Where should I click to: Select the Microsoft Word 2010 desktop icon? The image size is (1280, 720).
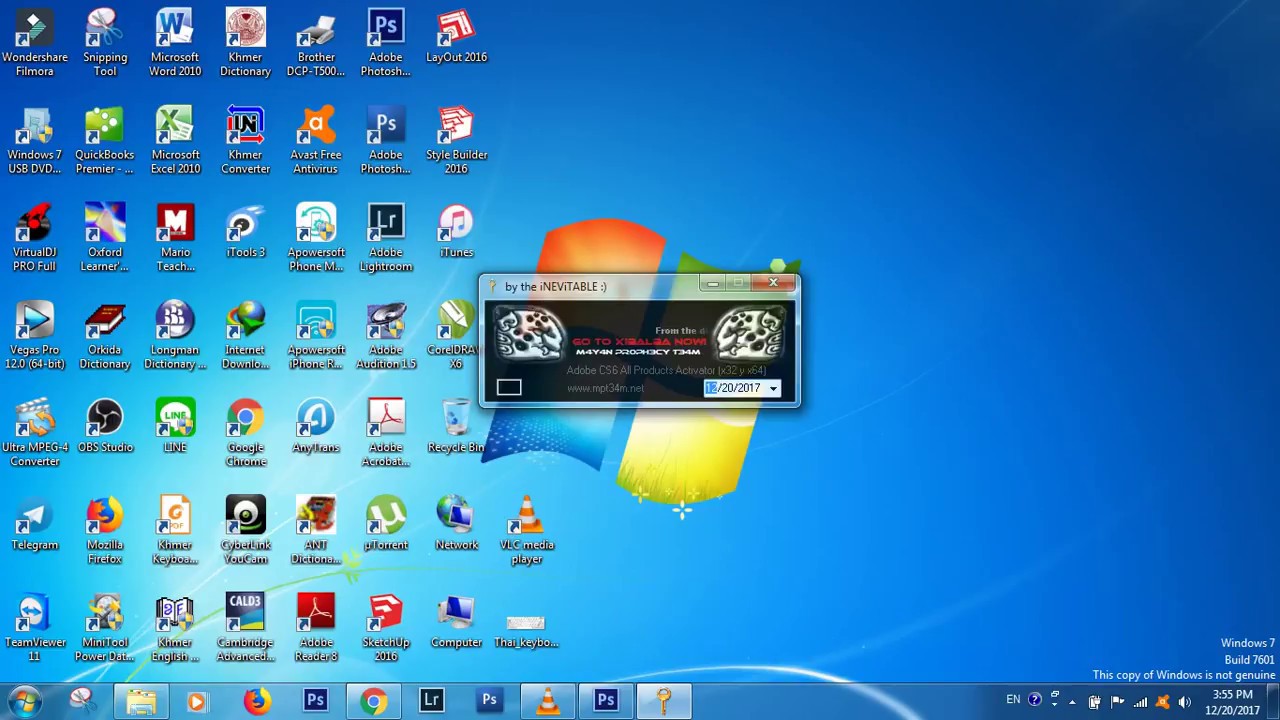coord(175,43)
